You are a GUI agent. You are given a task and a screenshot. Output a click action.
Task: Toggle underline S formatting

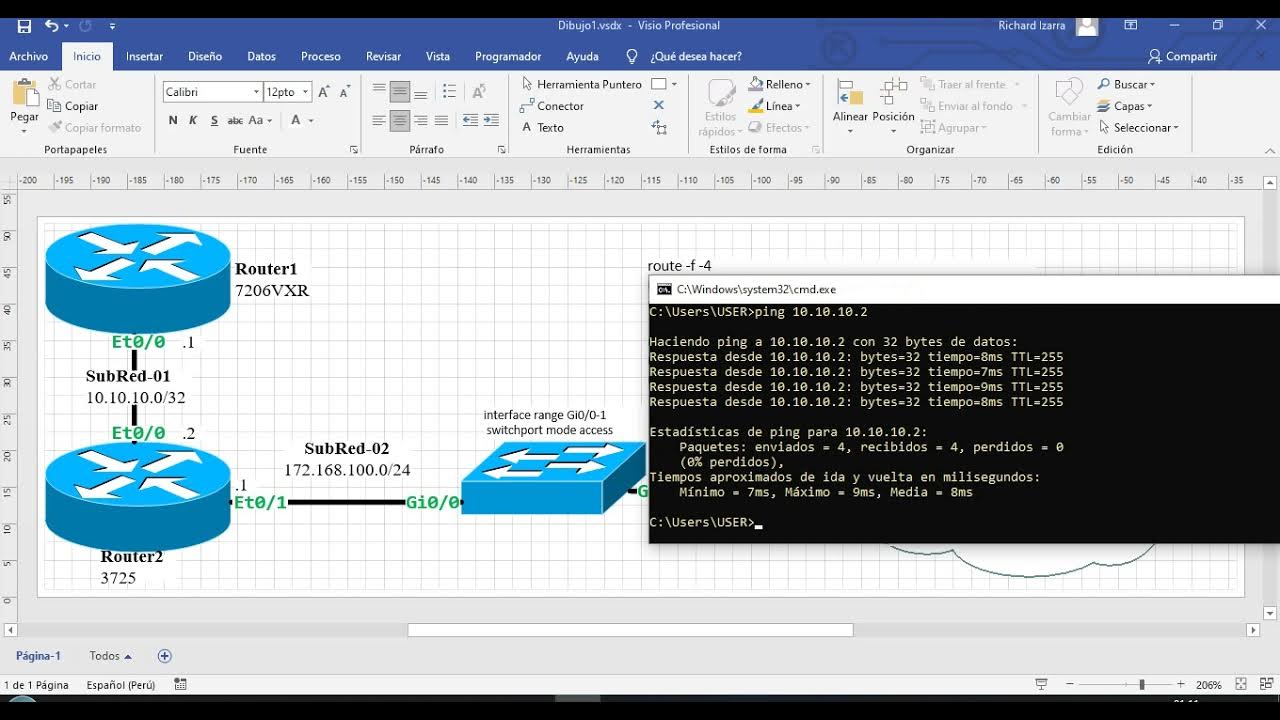tap(214, 120)
